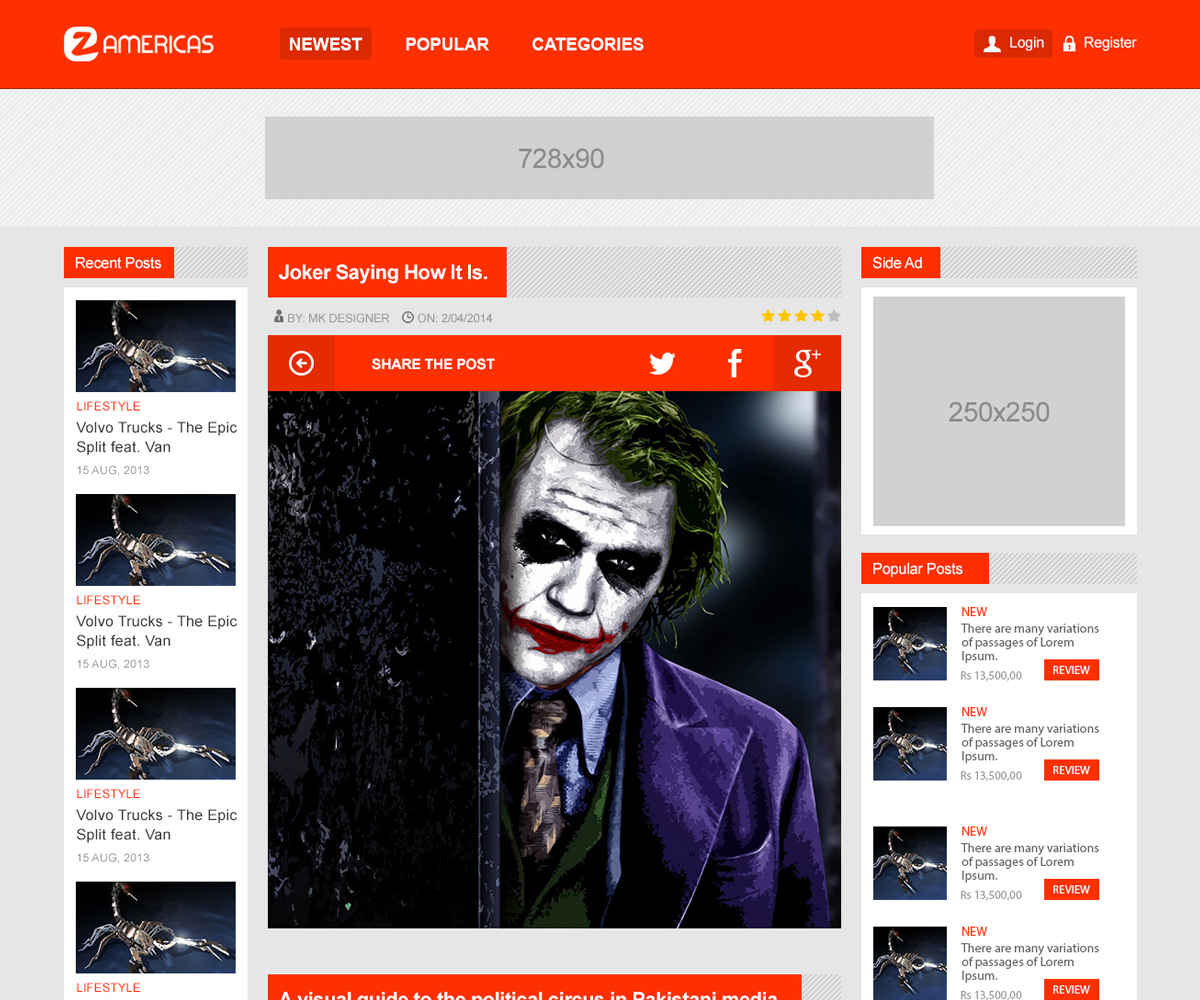
Task: Open the Joker Saying How It Is title
Action: pos(383,272)
